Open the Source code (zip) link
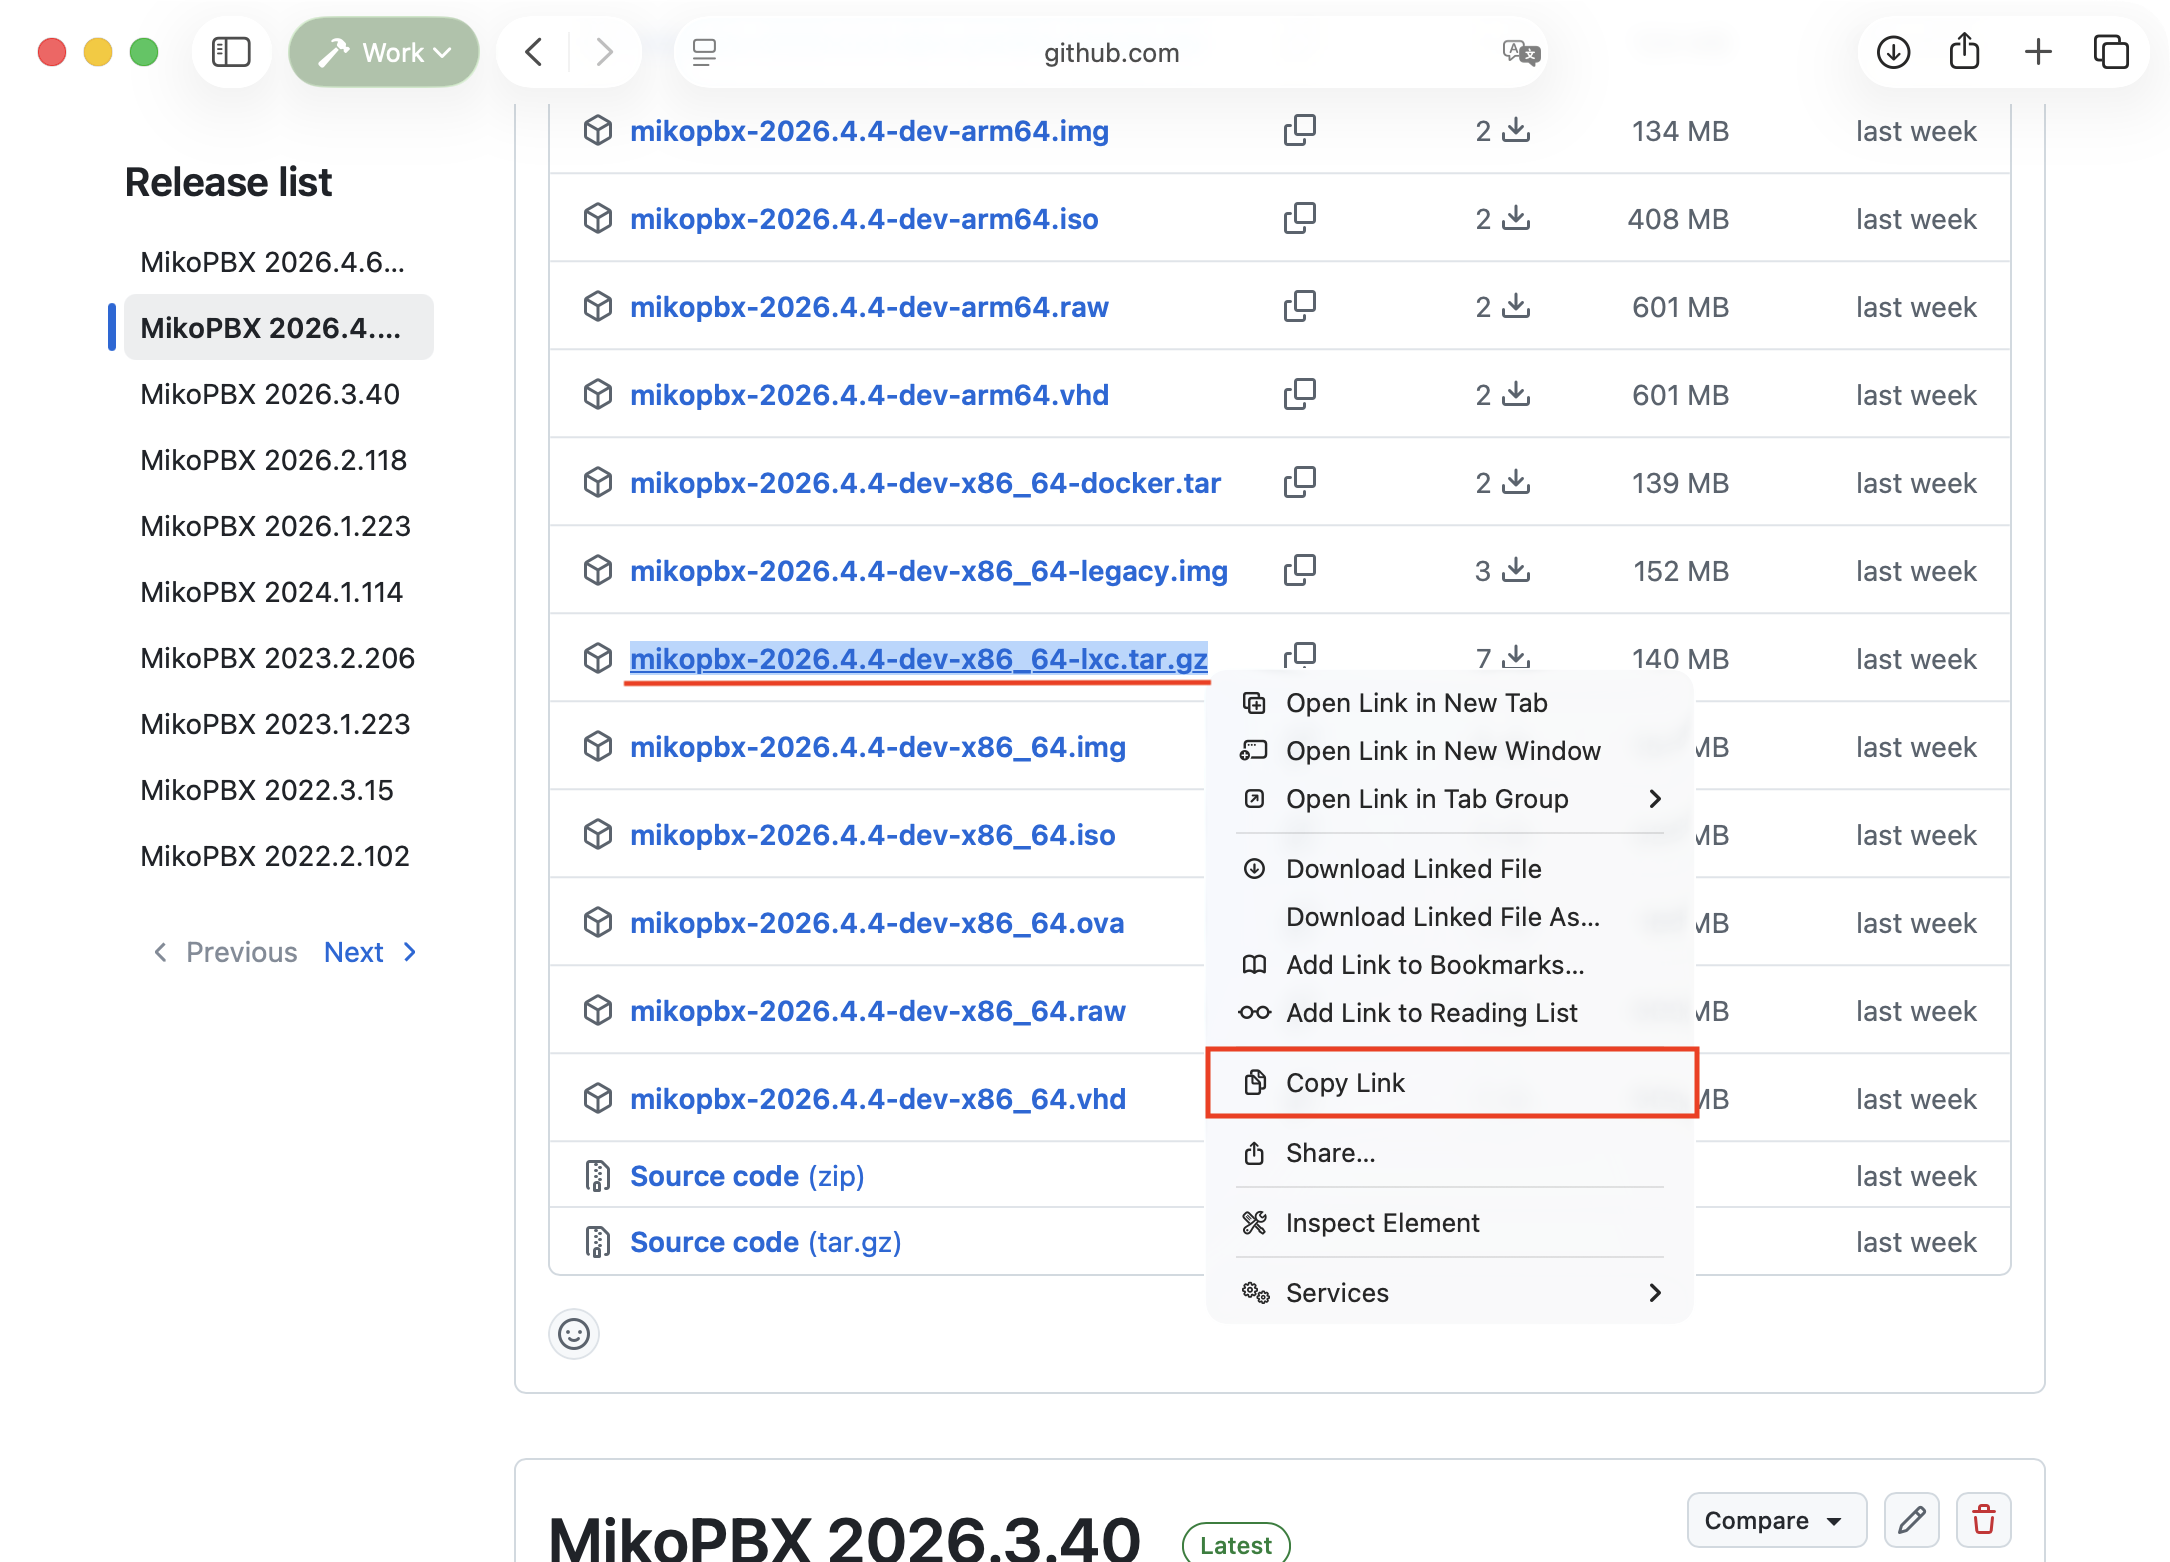 [x=747, y=1176]
